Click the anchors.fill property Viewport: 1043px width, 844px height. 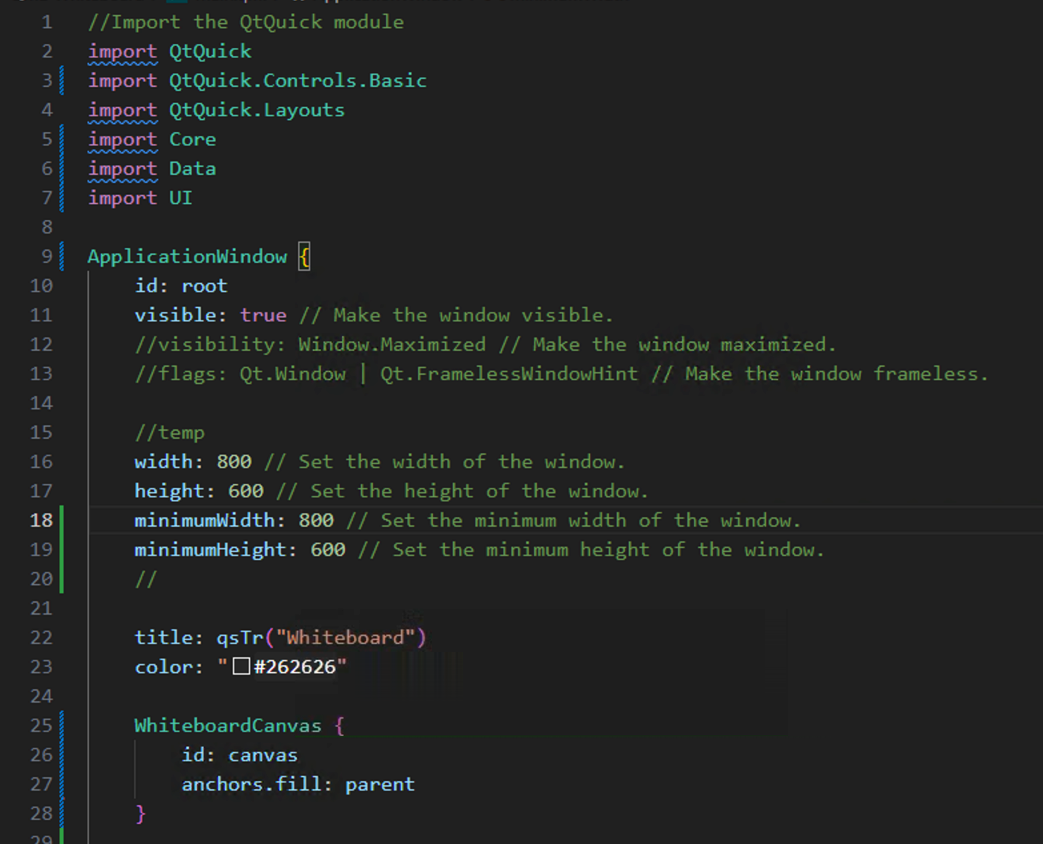point(251,784)
